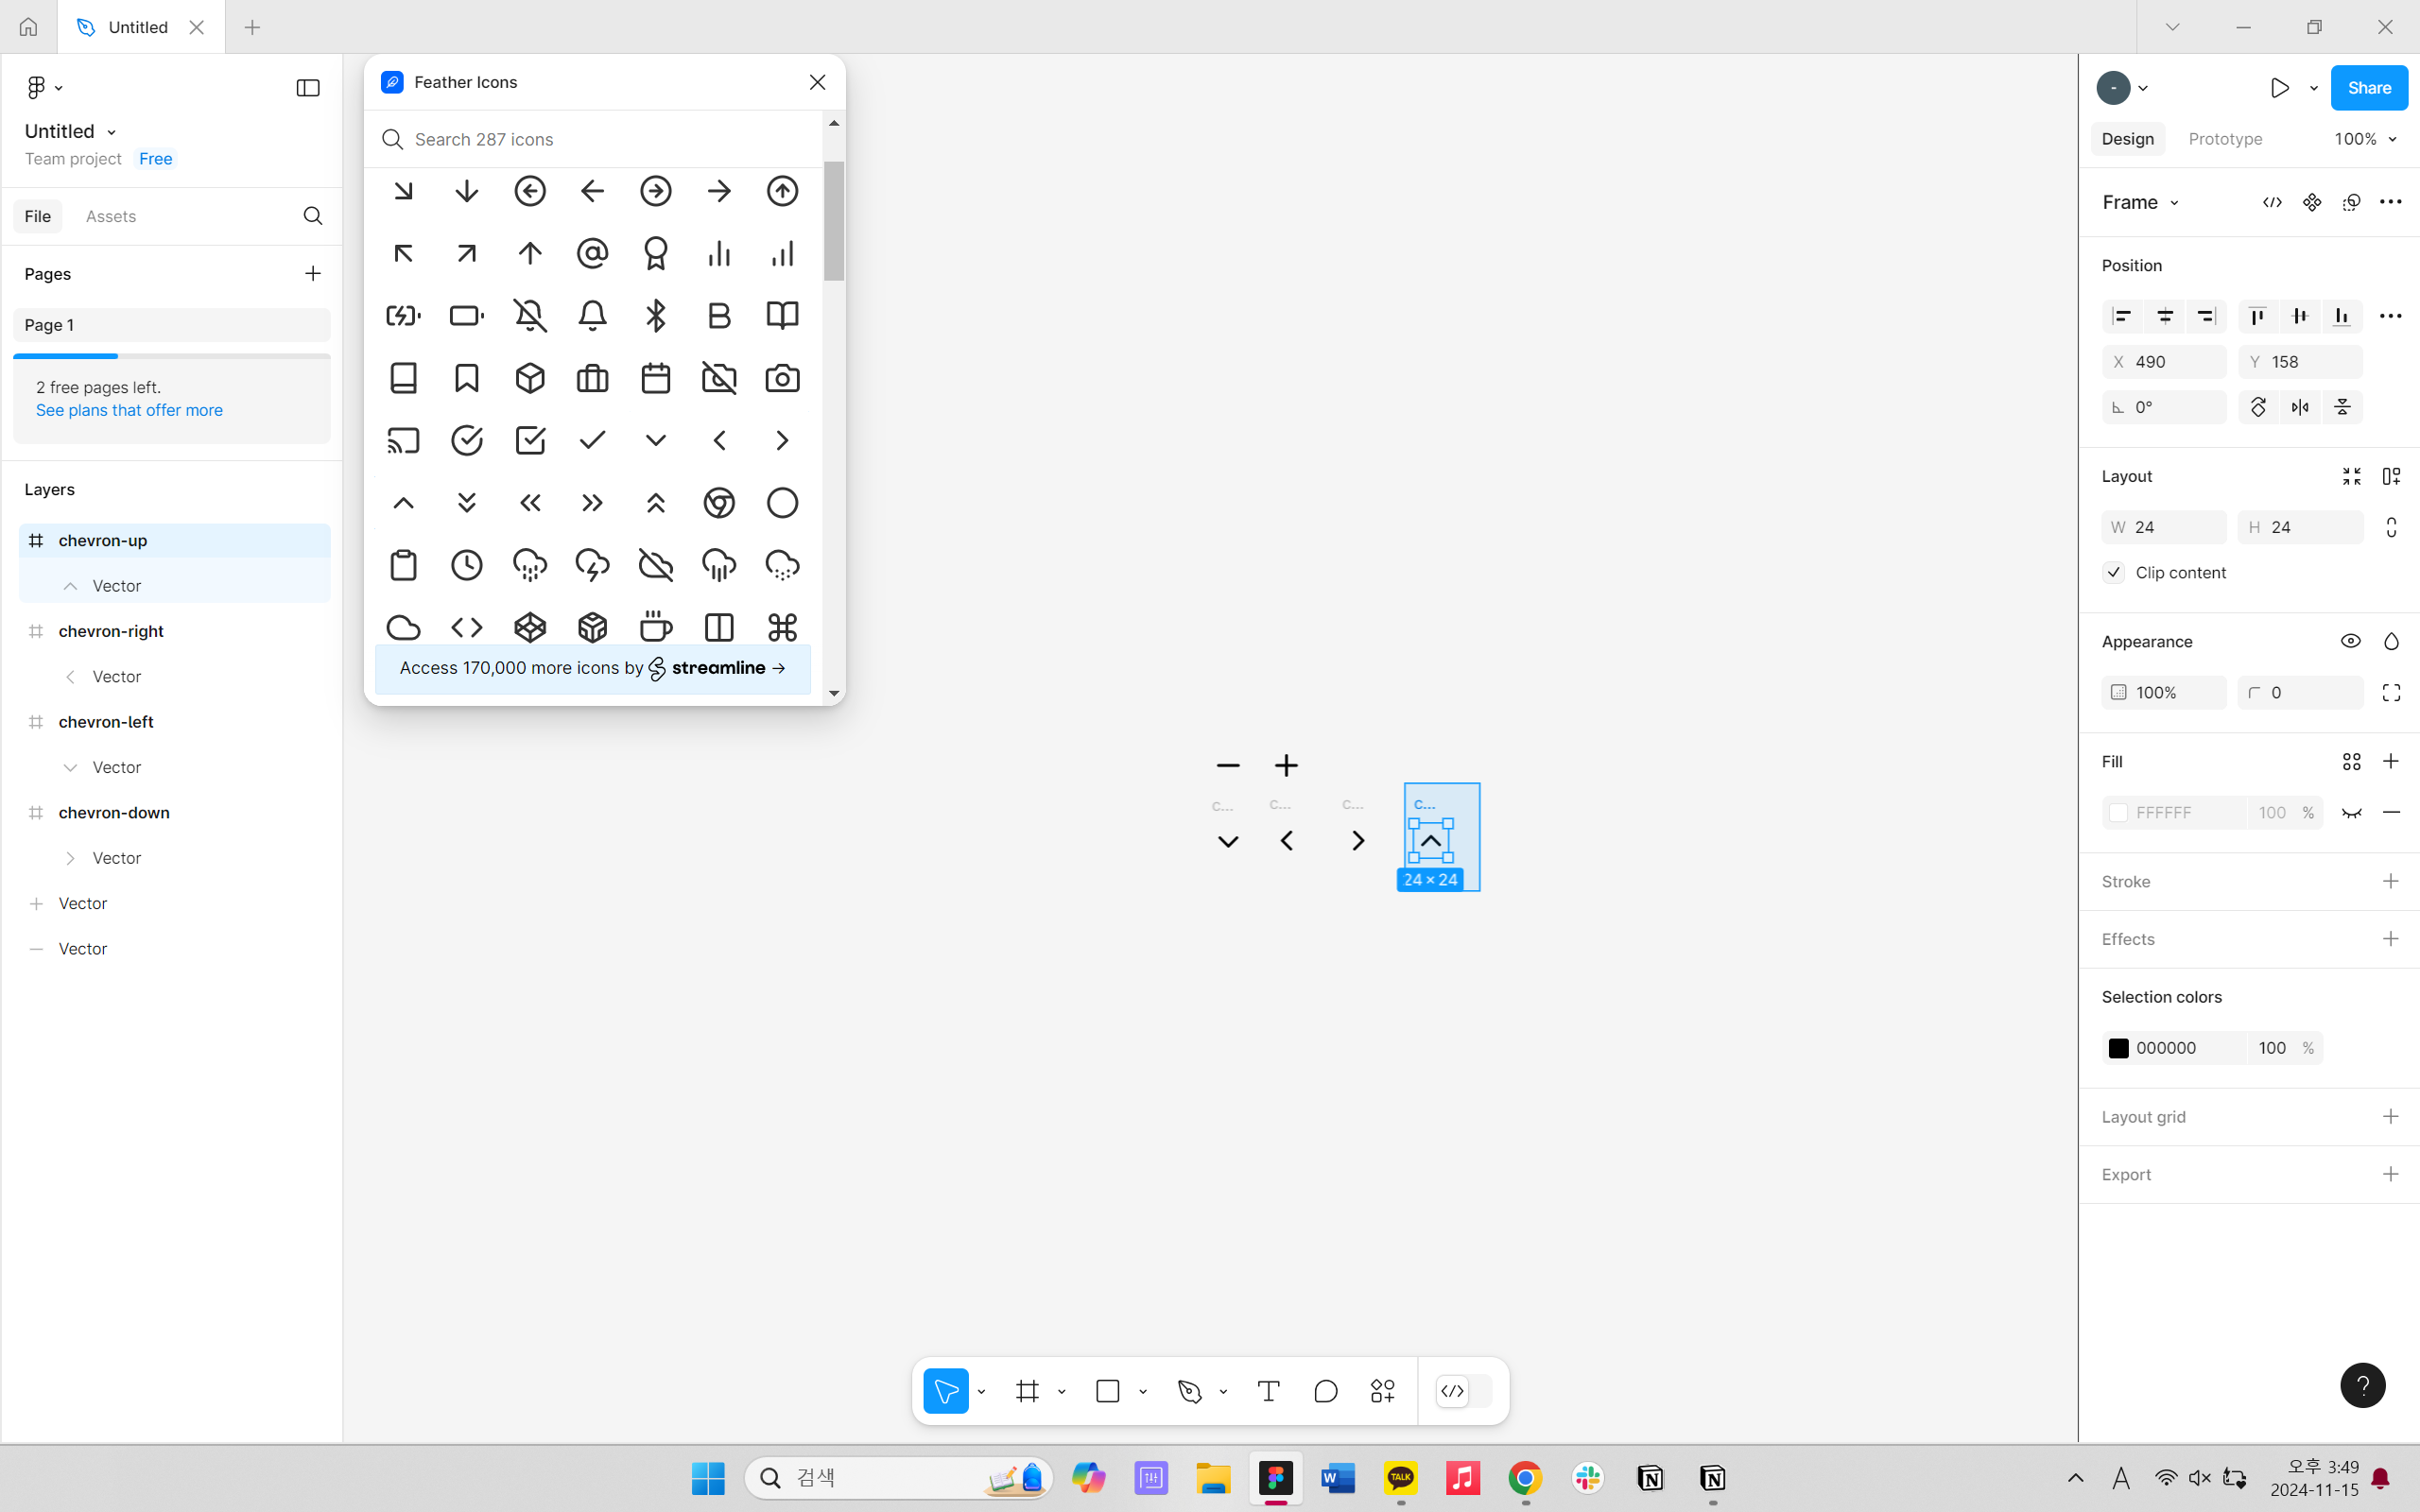Click the black 000000 selection color swatch
Screen dimensions: 2420x1512
tap(2118, 1048)
